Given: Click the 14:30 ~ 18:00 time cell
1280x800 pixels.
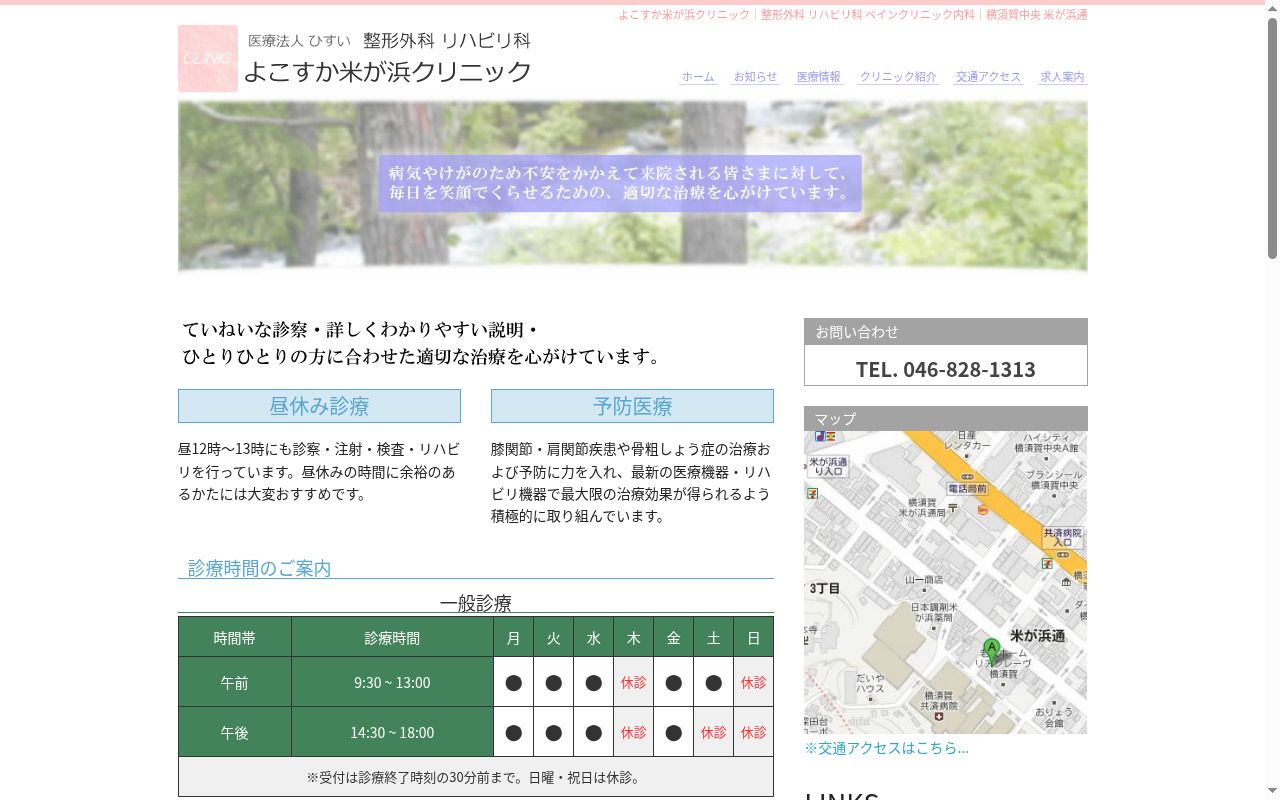Looking at the screenshot, I should click(x=392, y=732).
